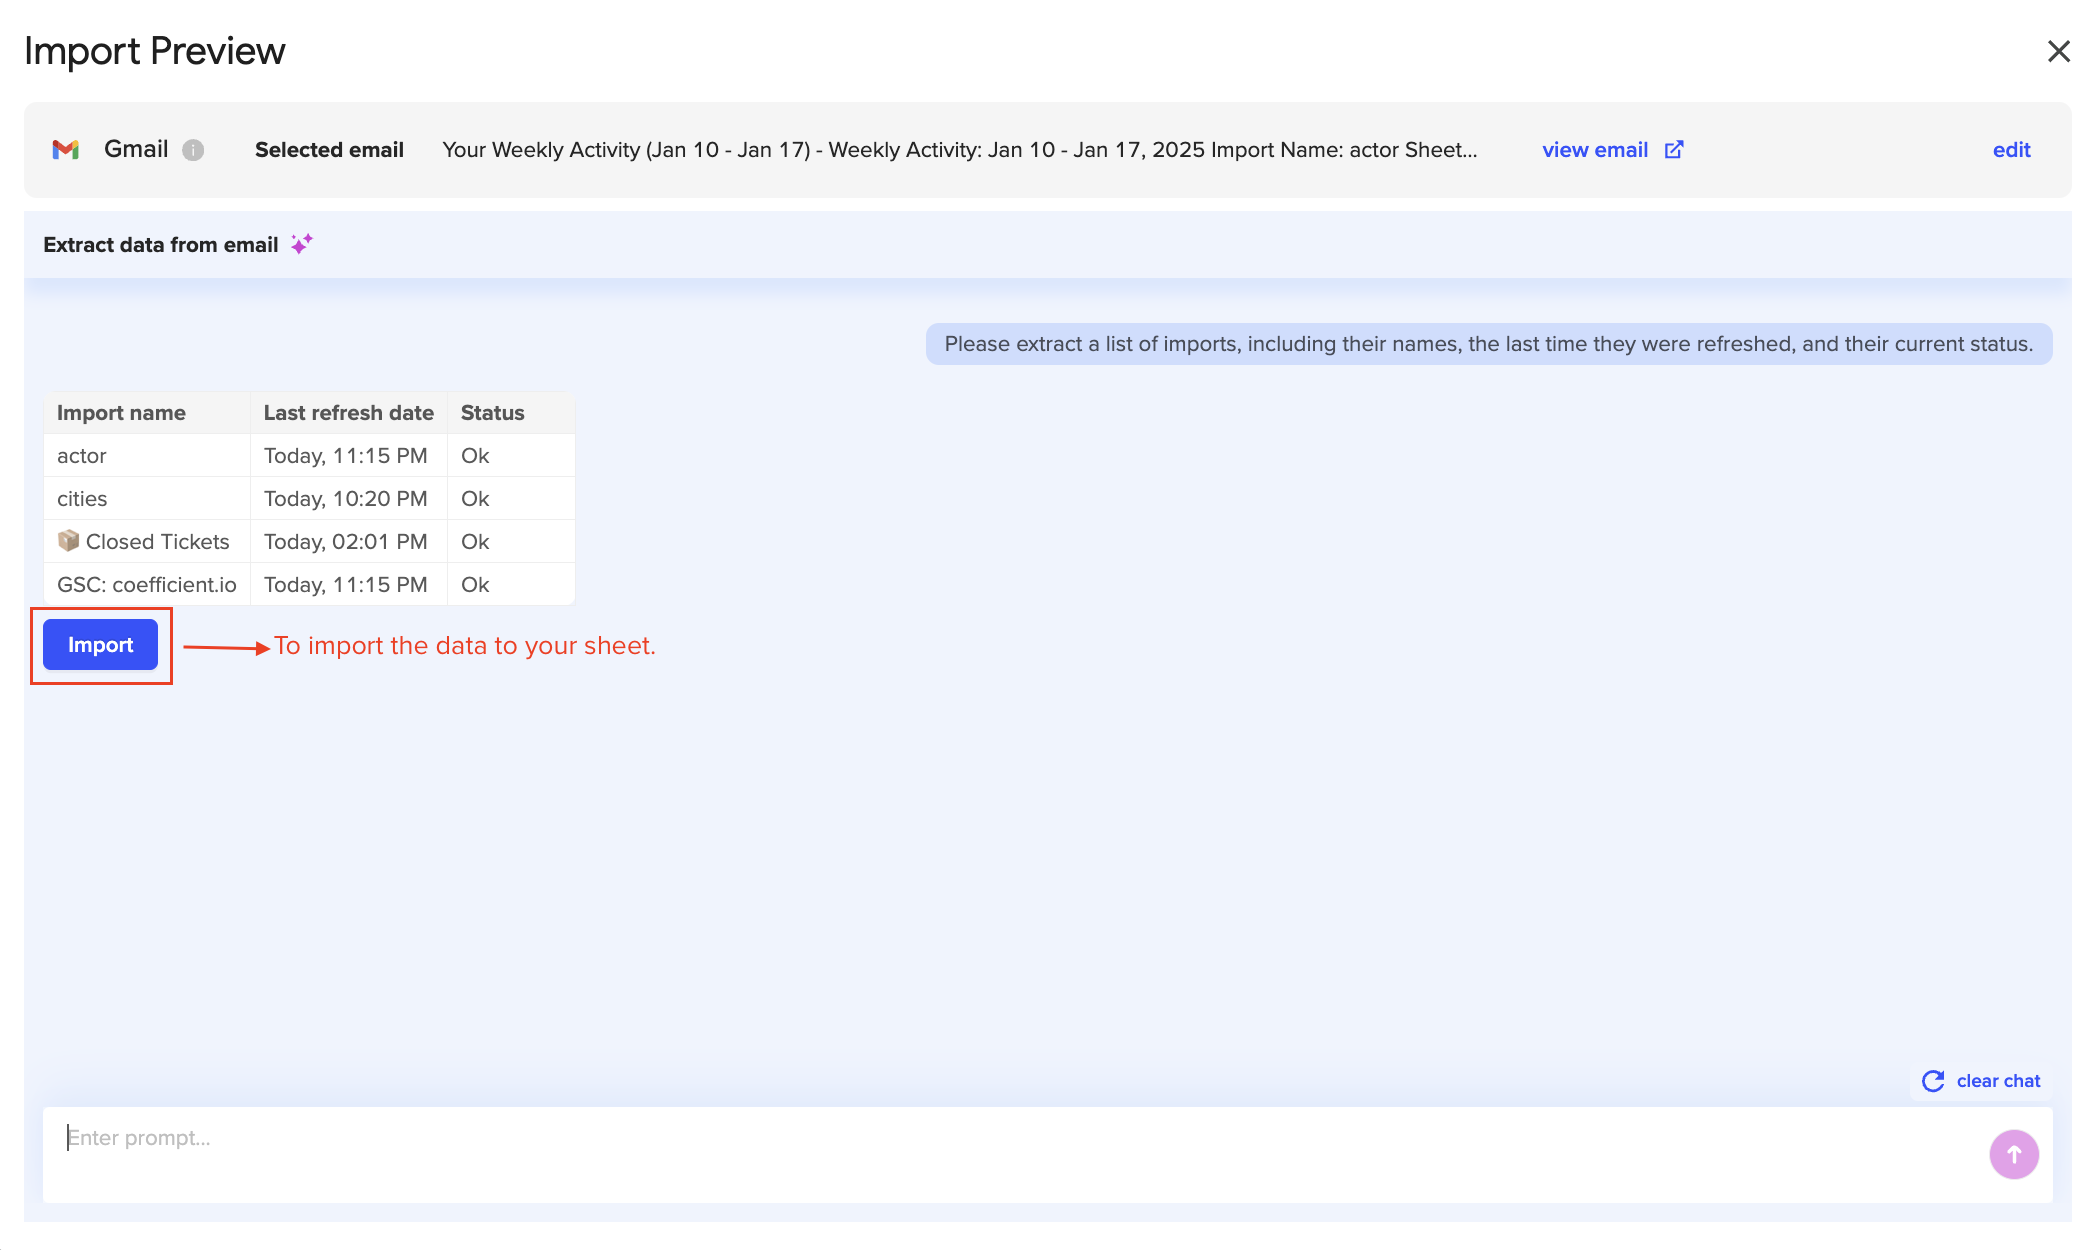Viewport: 2088px width, 1250px height.
Task: Click the sparkle AI icon beside Extract data
Action: tap(302, 244)
